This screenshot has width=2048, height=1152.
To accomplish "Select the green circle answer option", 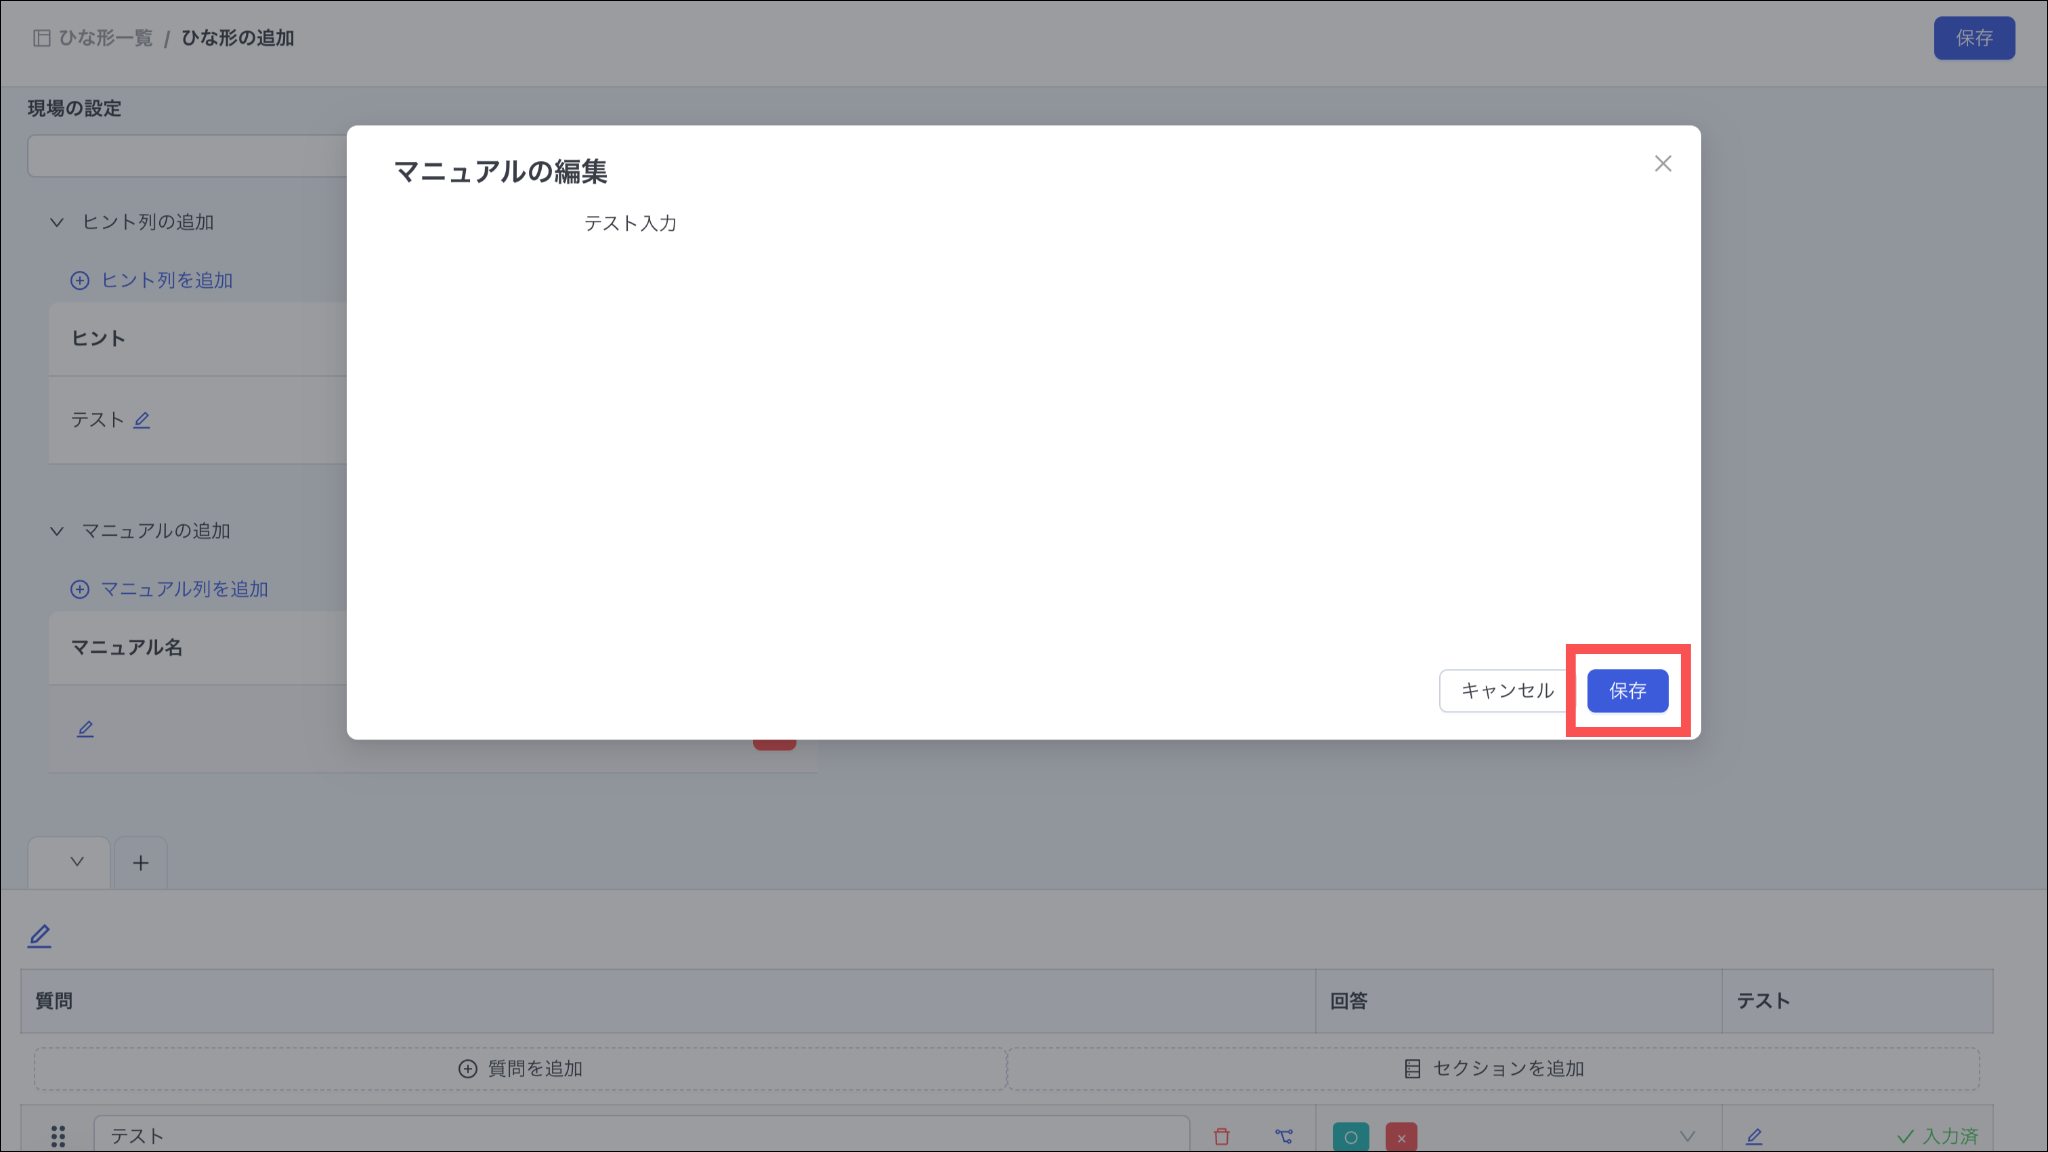I will click(1351, 1137).
